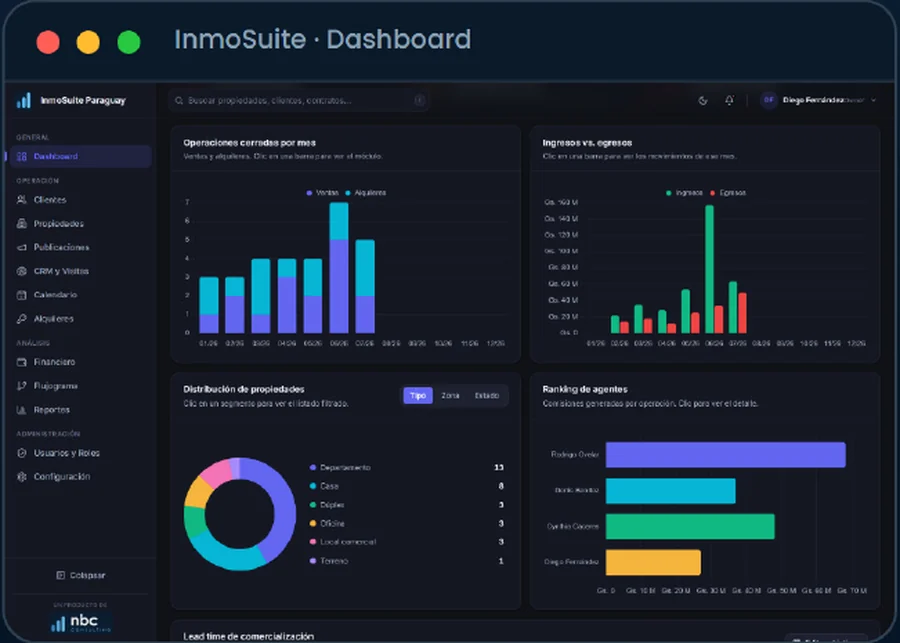The width and height of the screenshot is (900, 643).
Task: Open Financiero section link
Action: tap(81, 362)
